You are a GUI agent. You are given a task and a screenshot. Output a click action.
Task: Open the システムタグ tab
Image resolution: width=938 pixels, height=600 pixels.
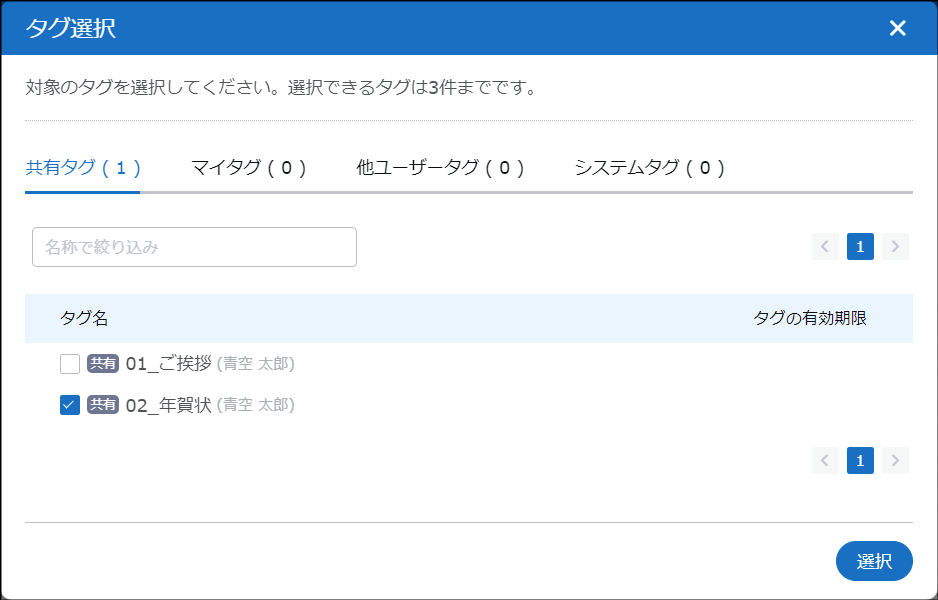tap(649, 168)
